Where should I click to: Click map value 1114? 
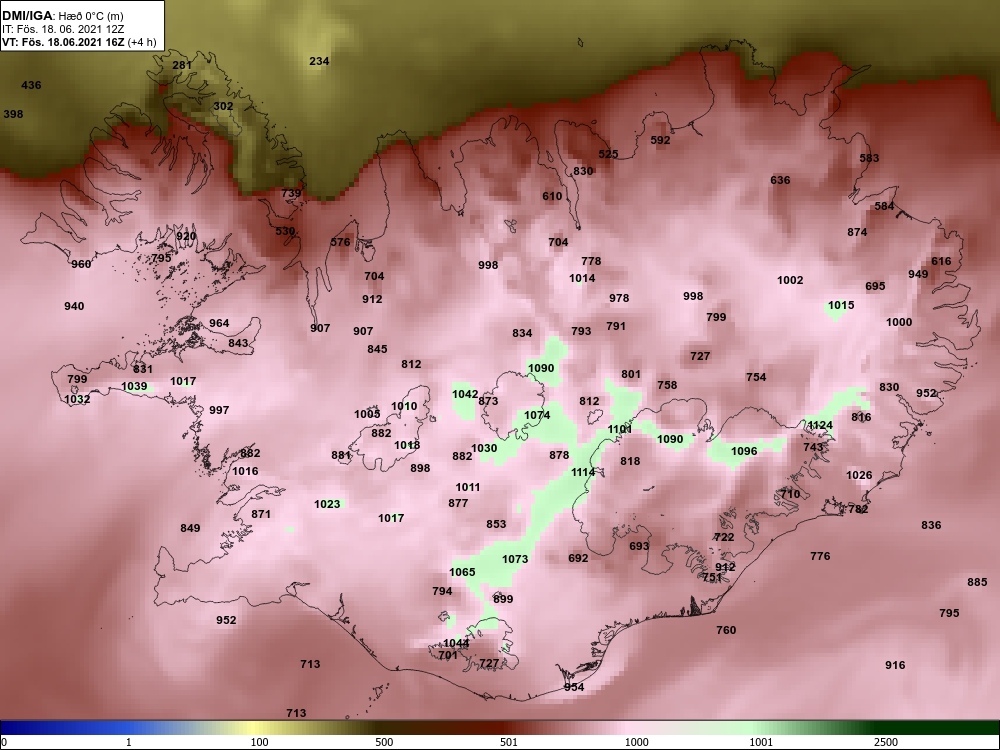point(583,472)
